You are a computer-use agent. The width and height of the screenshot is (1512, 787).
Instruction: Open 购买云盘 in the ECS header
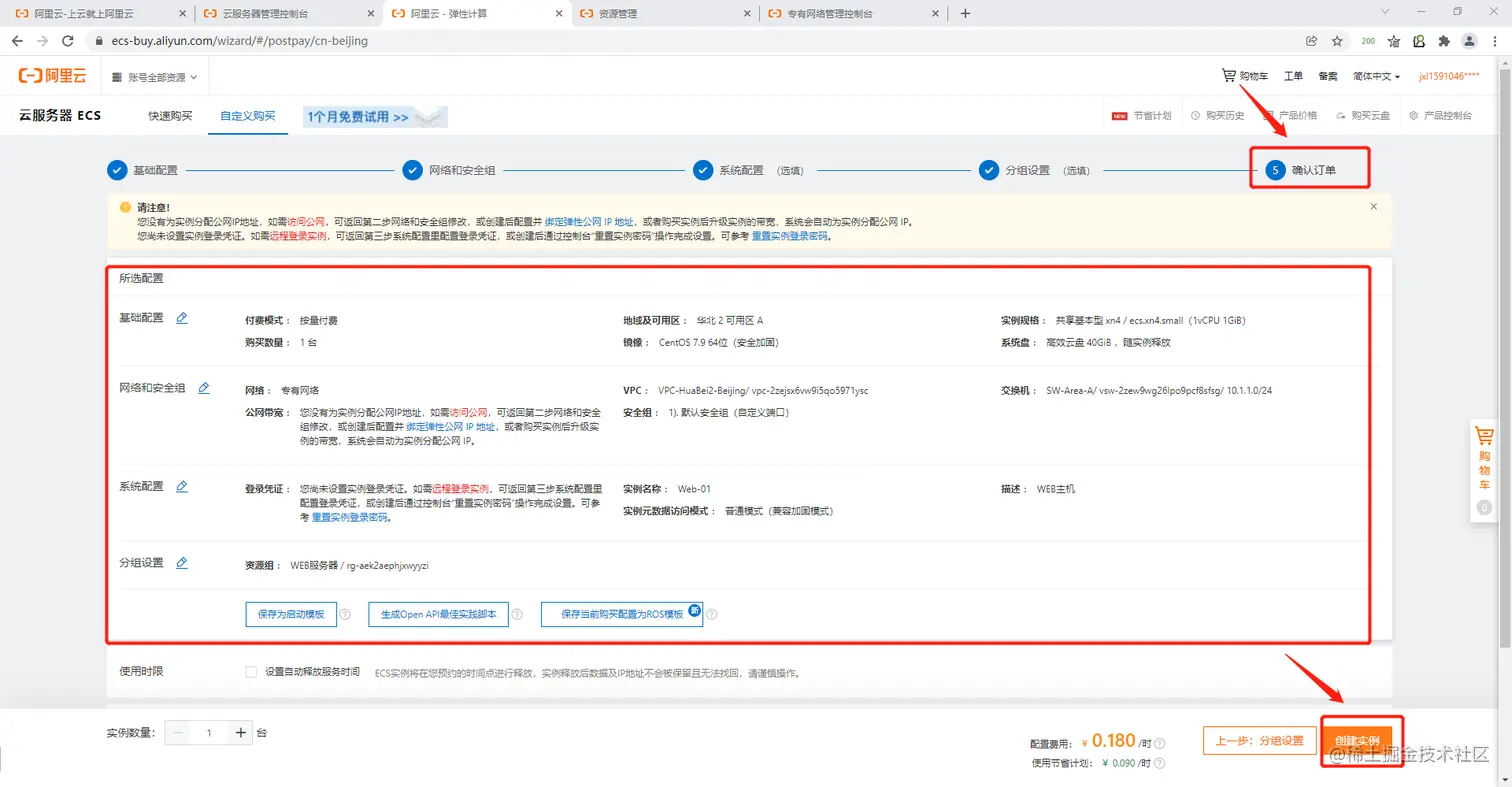point(1363,116)
